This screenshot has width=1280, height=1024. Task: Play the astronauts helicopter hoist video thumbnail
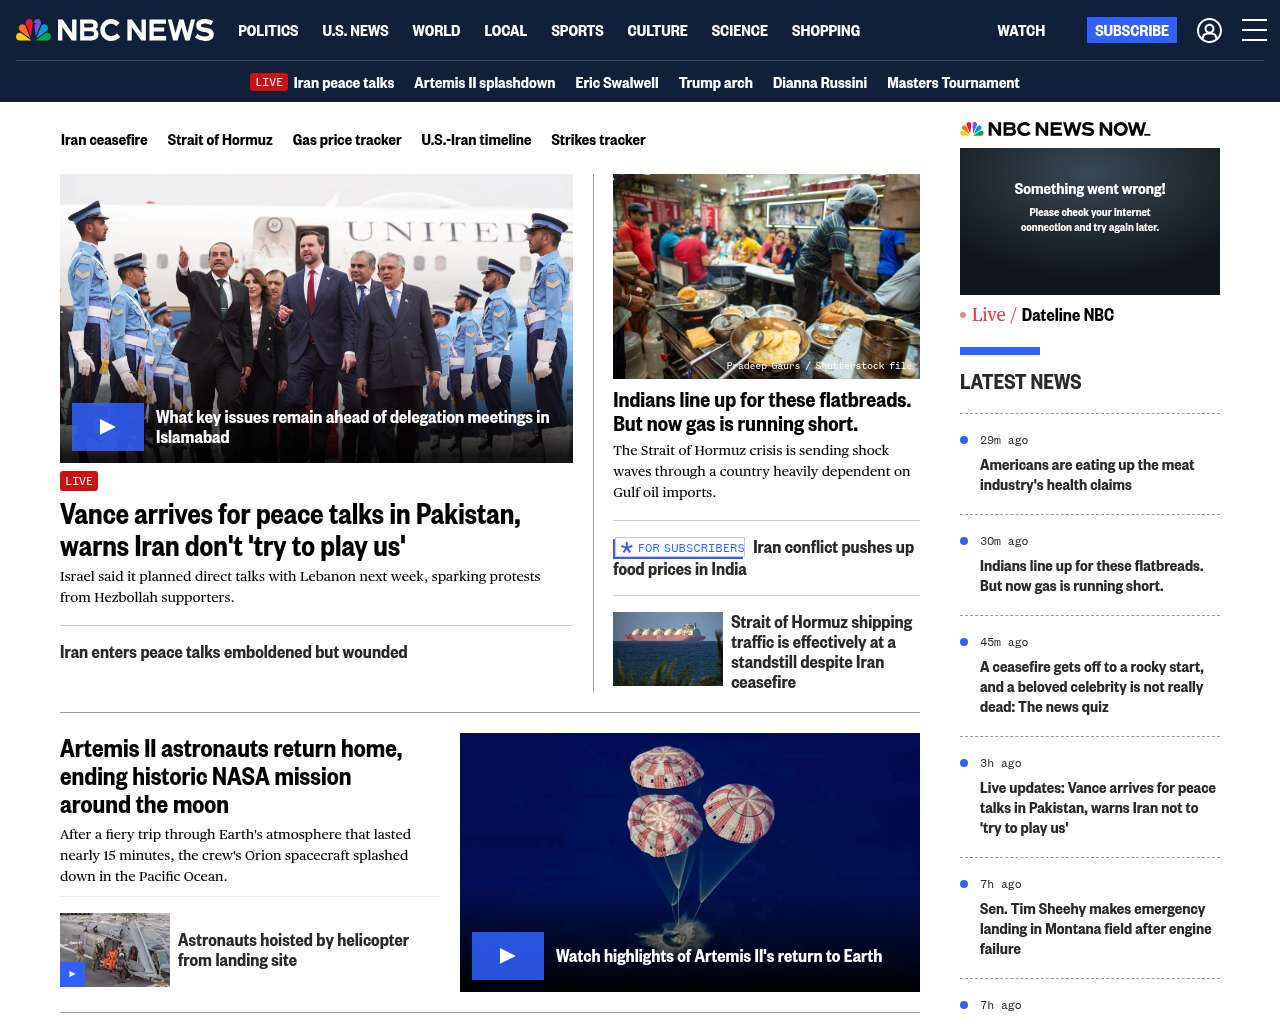(73, 973)
